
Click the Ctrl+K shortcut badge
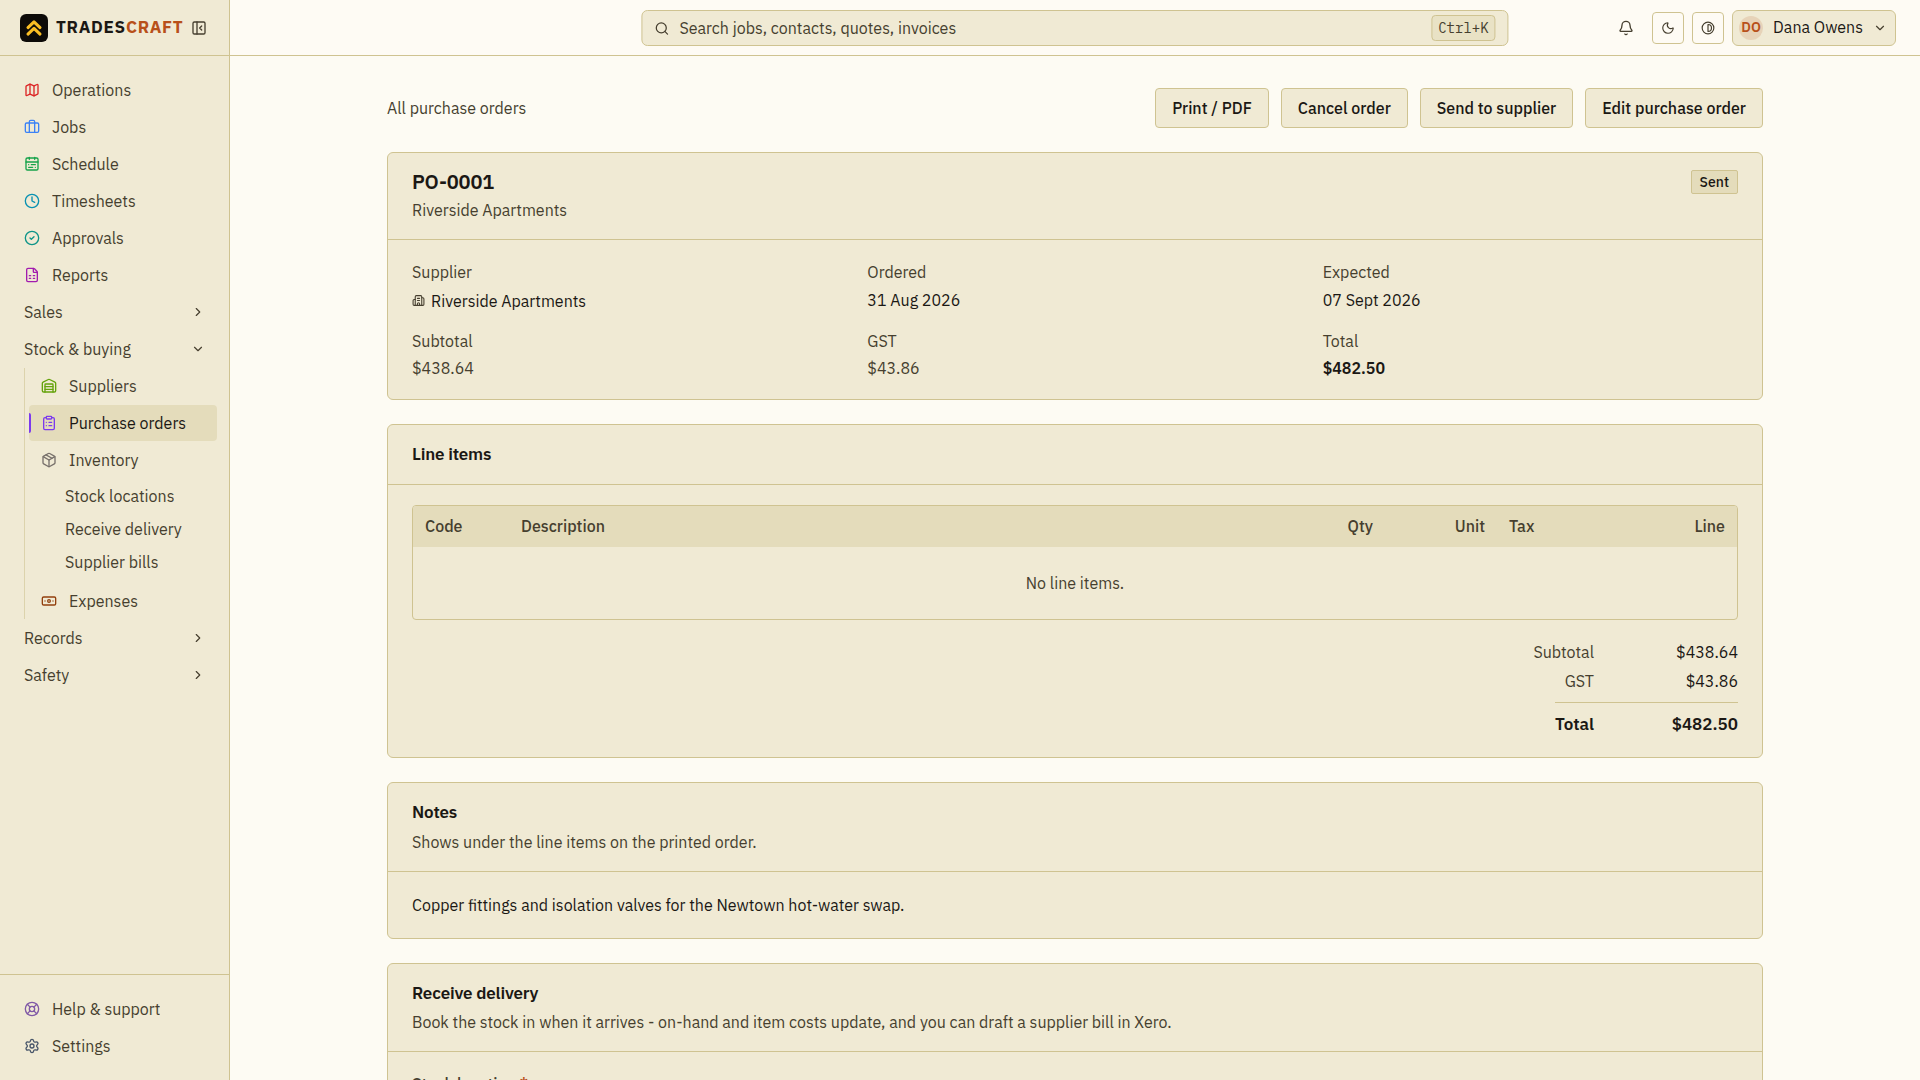click(1463, 28)
